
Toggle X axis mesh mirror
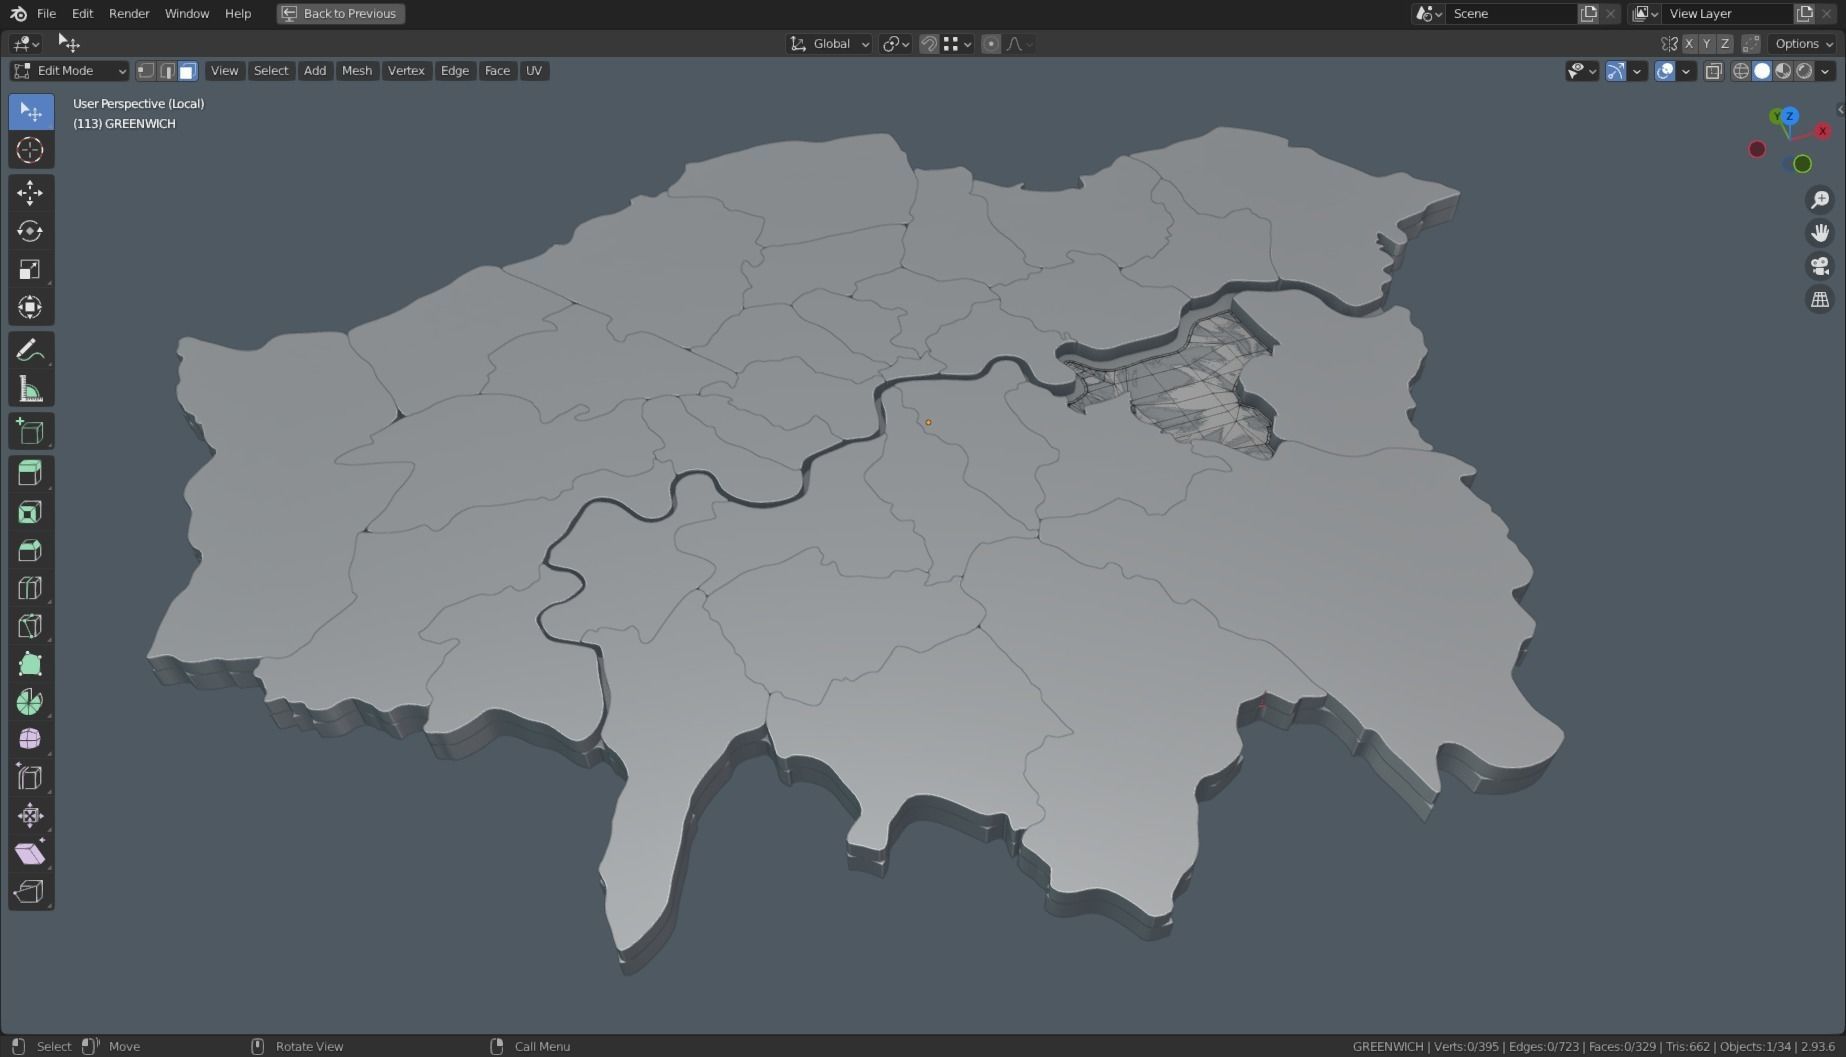(x=1689, y=44)
